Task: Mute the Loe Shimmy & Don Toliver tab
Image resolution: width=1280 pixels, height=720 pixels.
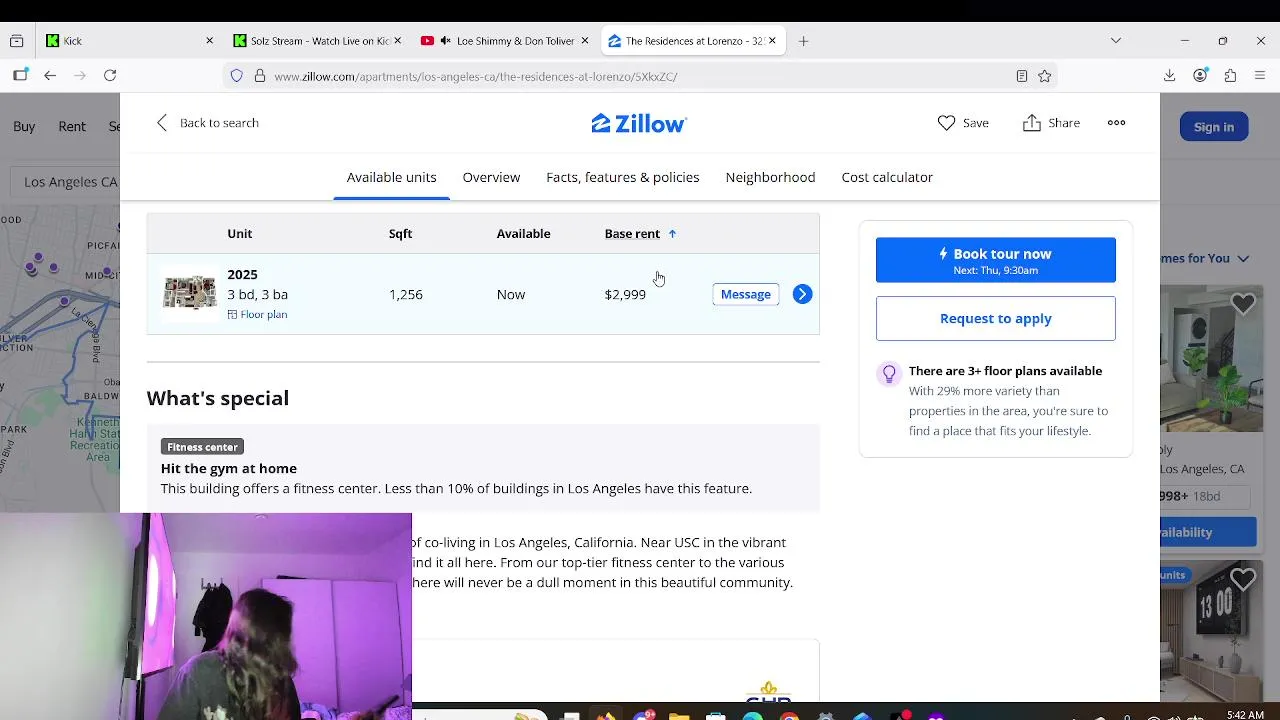Action: (x=444, y=41)
